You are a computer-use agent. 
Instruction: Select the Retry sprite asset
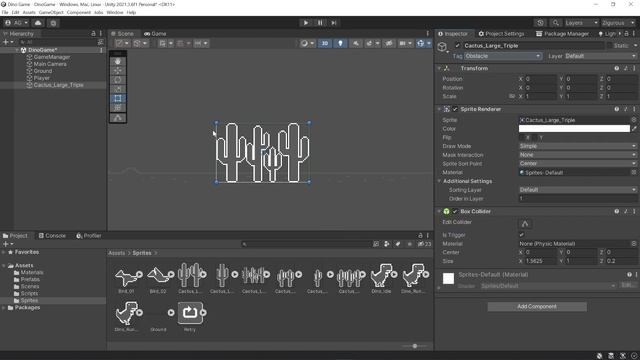tap(190, 316)
